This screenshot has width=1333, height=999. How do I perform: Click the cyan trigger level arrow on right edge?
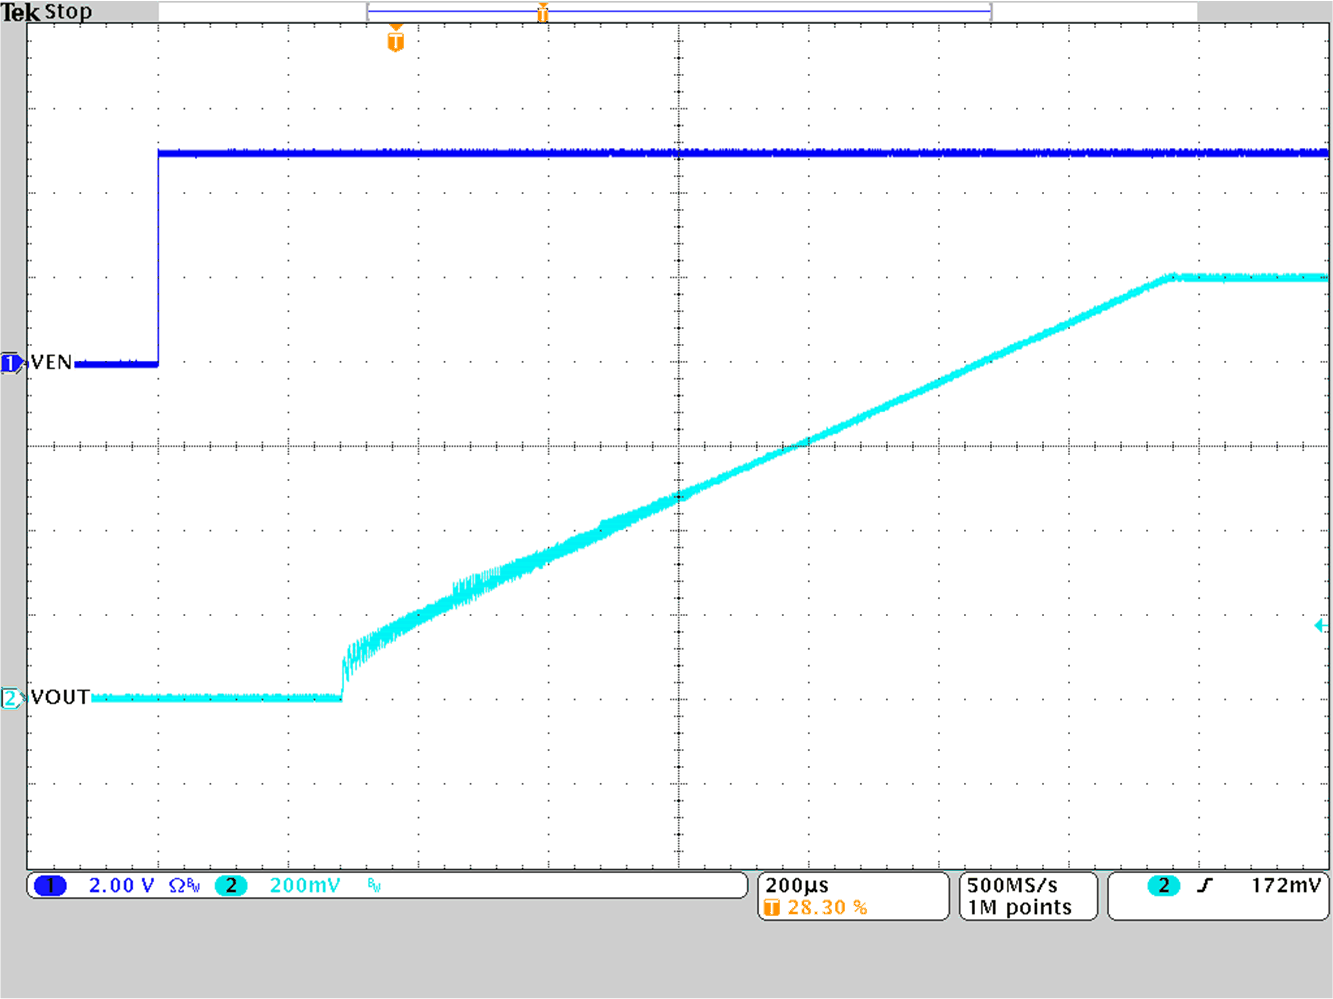1322,625
